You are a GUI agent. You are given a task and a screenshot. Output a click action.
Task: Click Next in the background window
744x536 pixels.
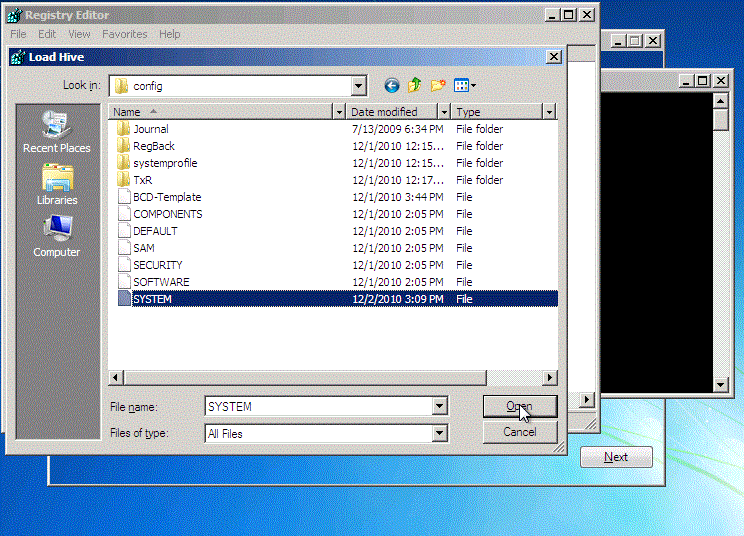[616, 457]
